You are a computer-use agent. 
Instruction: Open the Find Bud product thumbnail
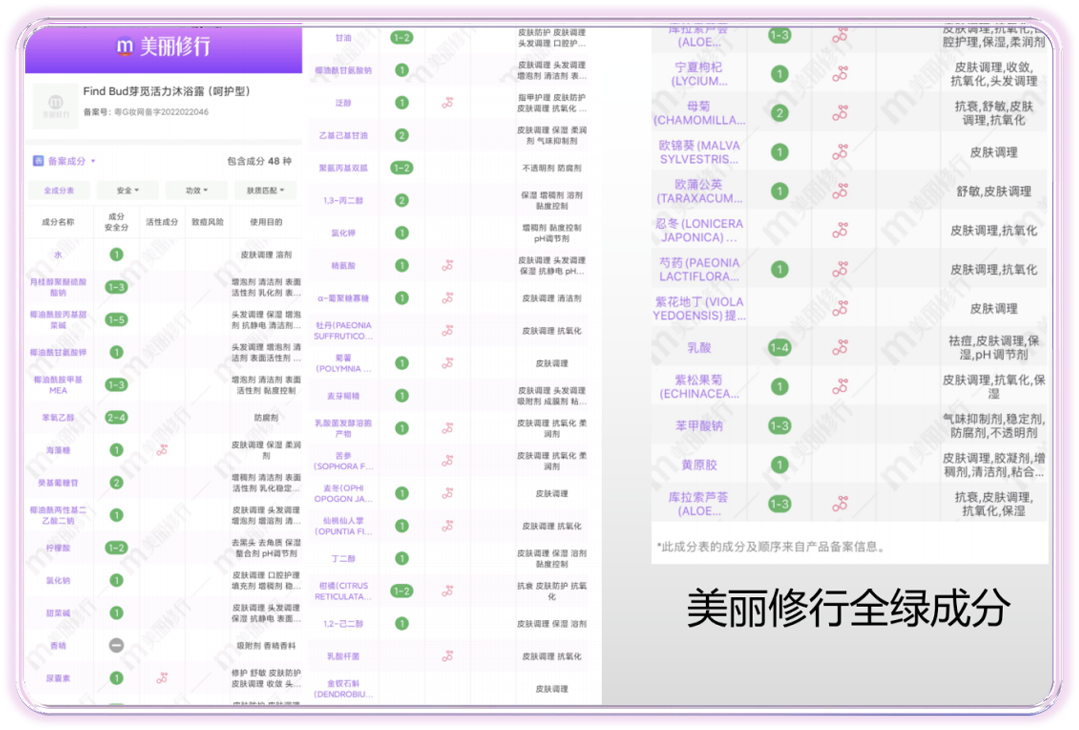point(55,106)
